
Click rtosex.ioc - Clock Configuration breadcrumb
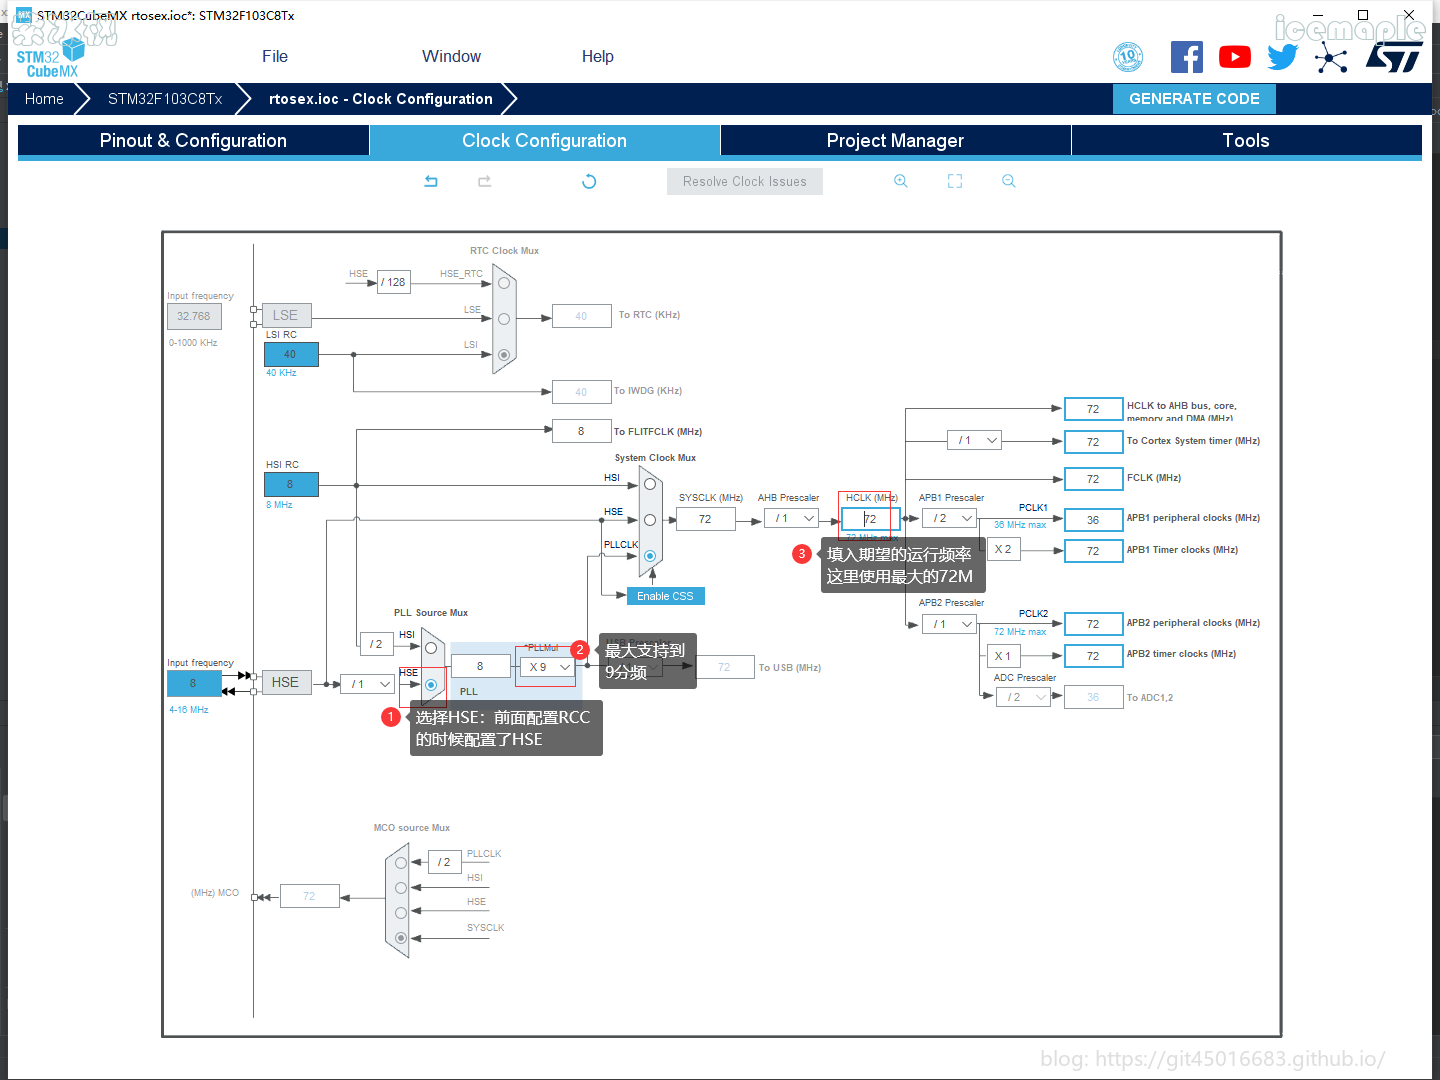click(381, 99)
